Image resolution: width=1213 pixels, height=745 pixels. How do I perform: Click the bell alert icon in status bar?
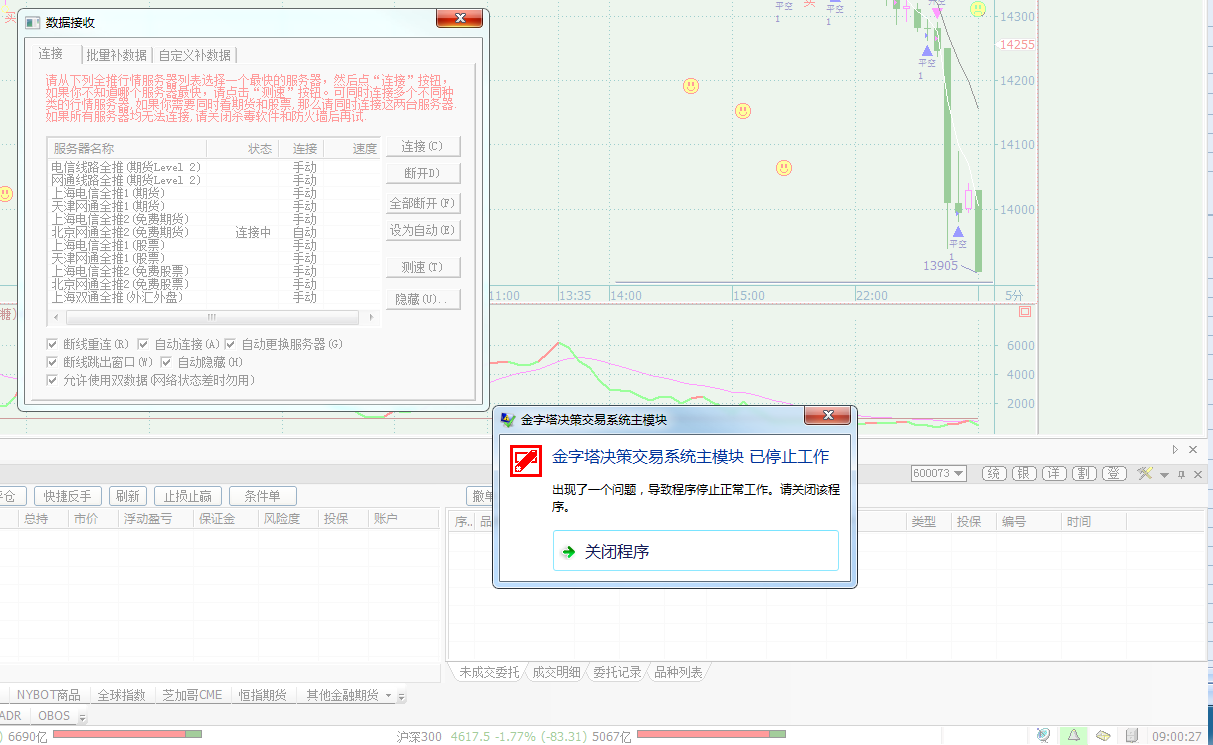(1073, 736)
